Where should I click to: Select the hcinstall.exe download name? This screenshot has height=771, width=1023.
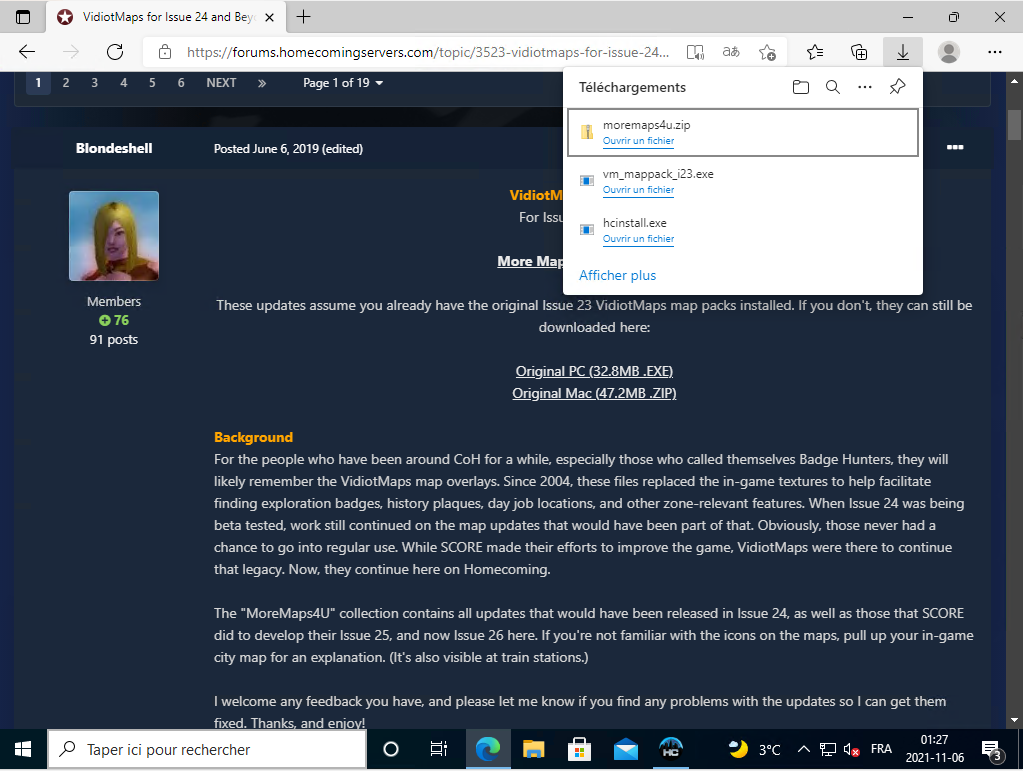pos(634,223)
